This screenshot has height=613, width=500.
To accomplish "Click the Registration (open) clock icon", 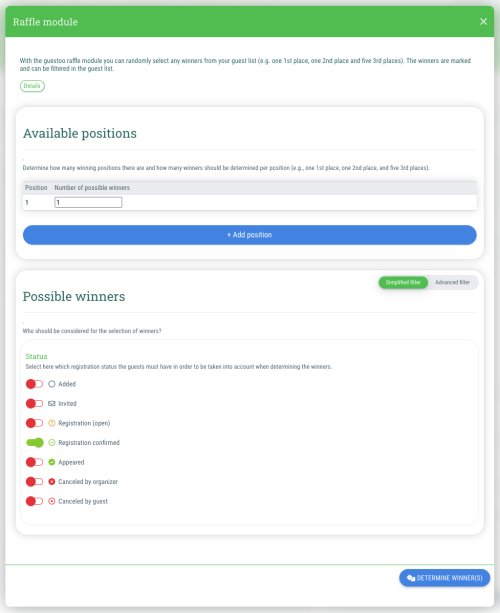I will [52, 423].
